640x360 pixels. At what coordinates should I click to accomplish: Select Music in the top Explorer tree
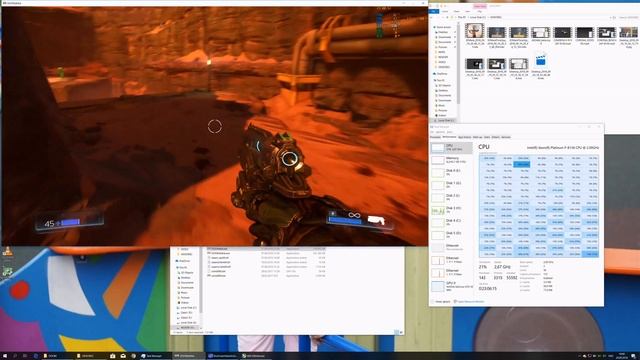click(x=441, y=105)
